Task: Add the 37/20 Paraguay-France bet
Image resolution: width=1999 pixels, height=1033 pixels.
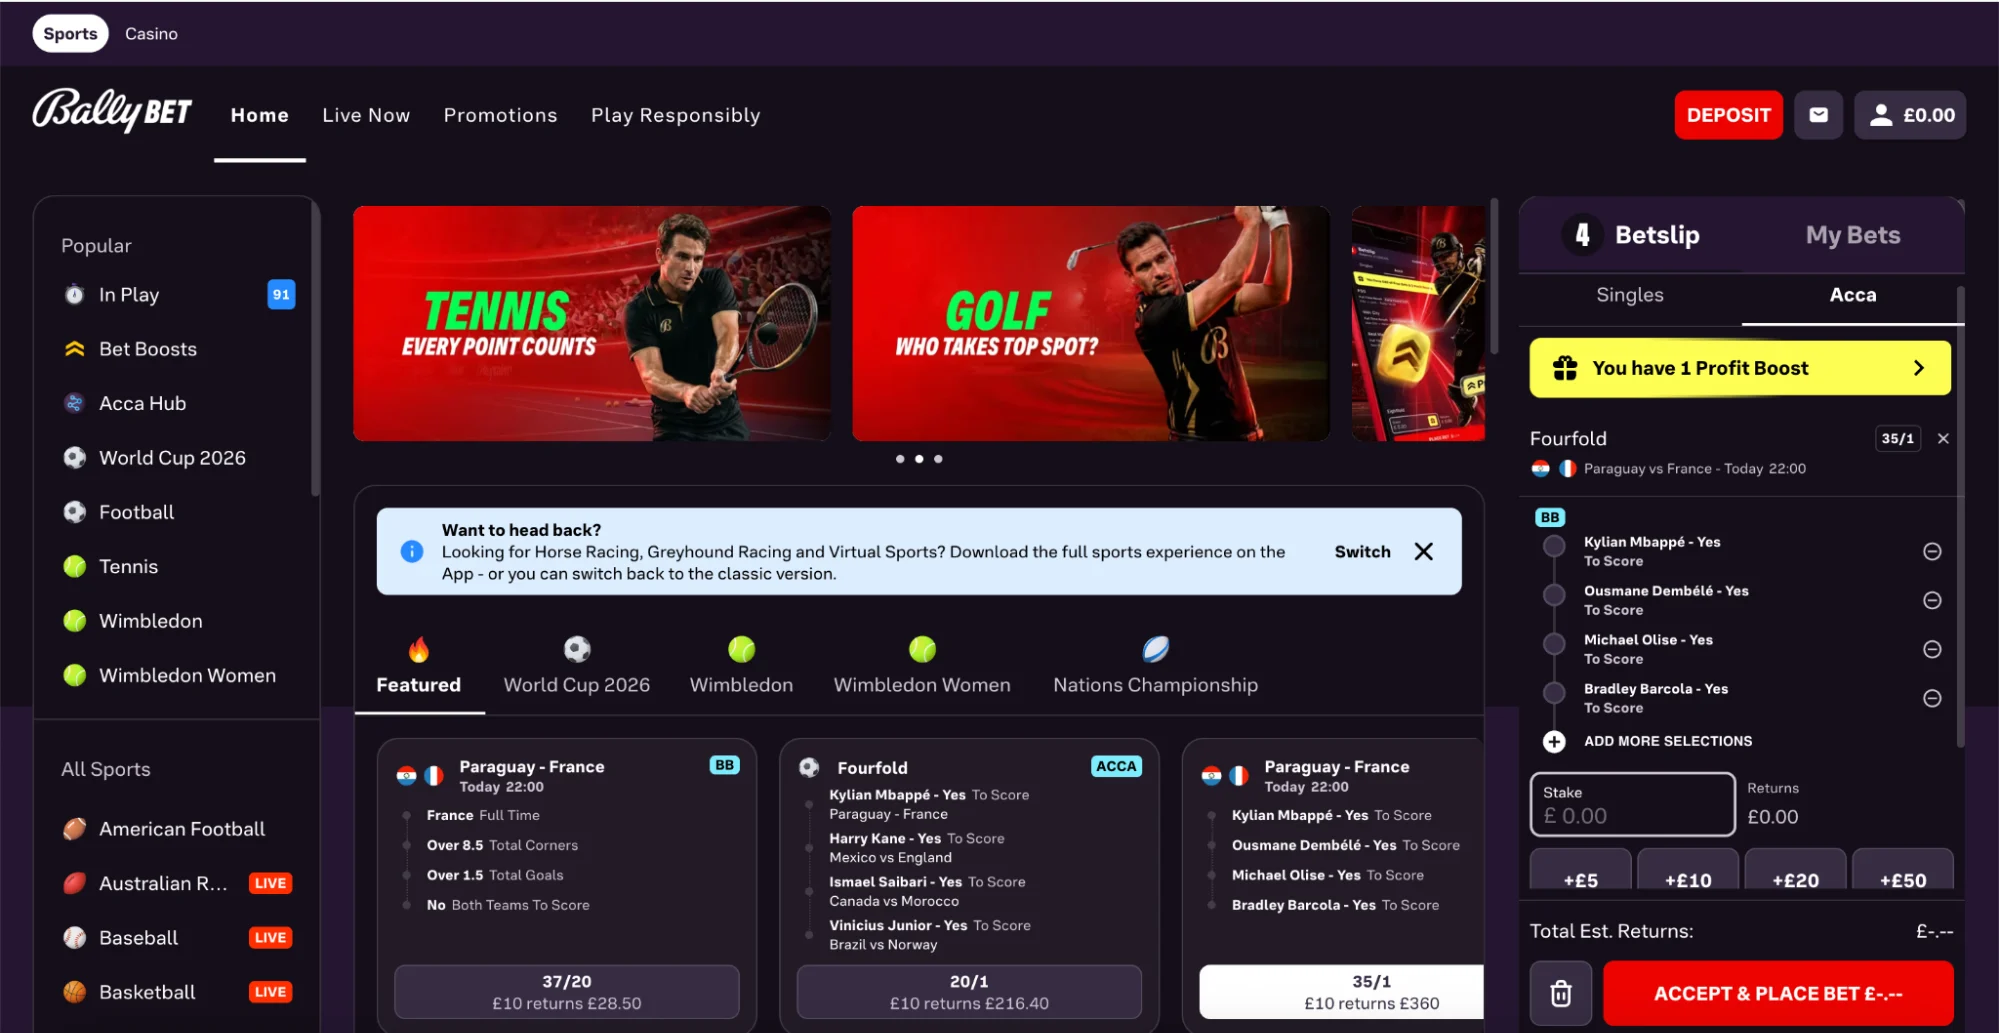Action: pos(567,992)
